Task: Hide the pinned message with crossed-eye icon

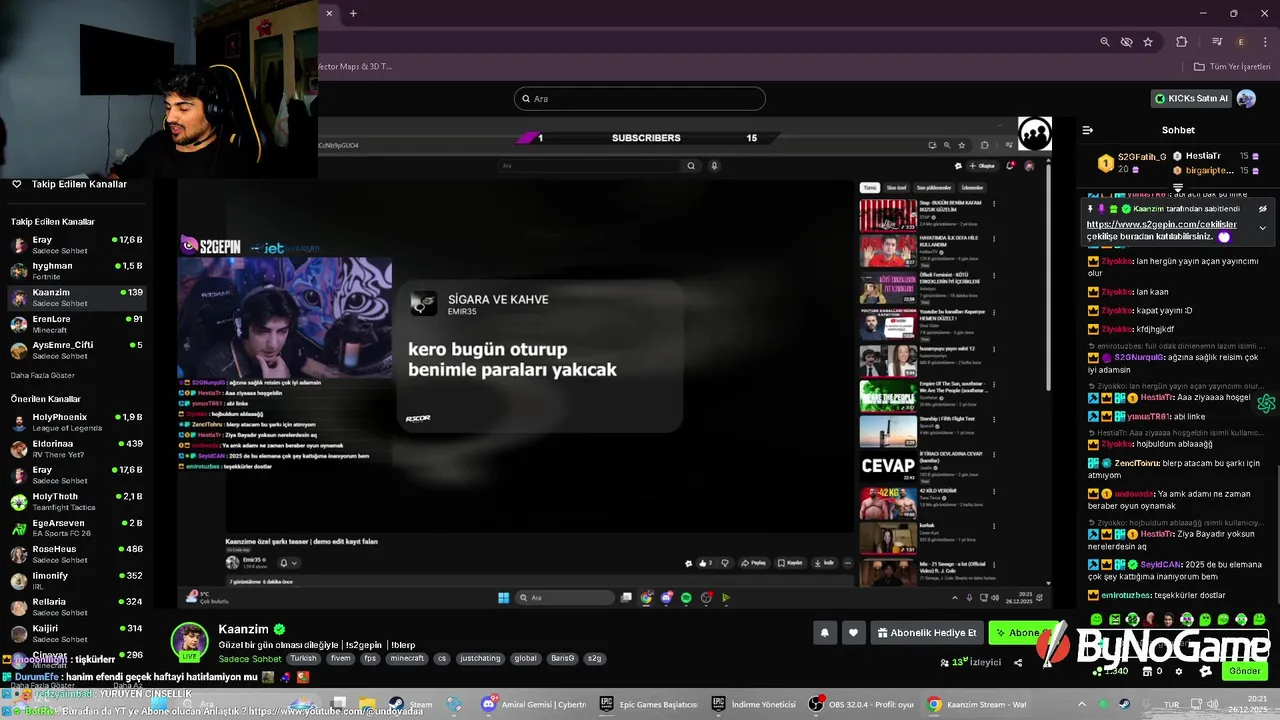Action: [x=1263, y=209]
